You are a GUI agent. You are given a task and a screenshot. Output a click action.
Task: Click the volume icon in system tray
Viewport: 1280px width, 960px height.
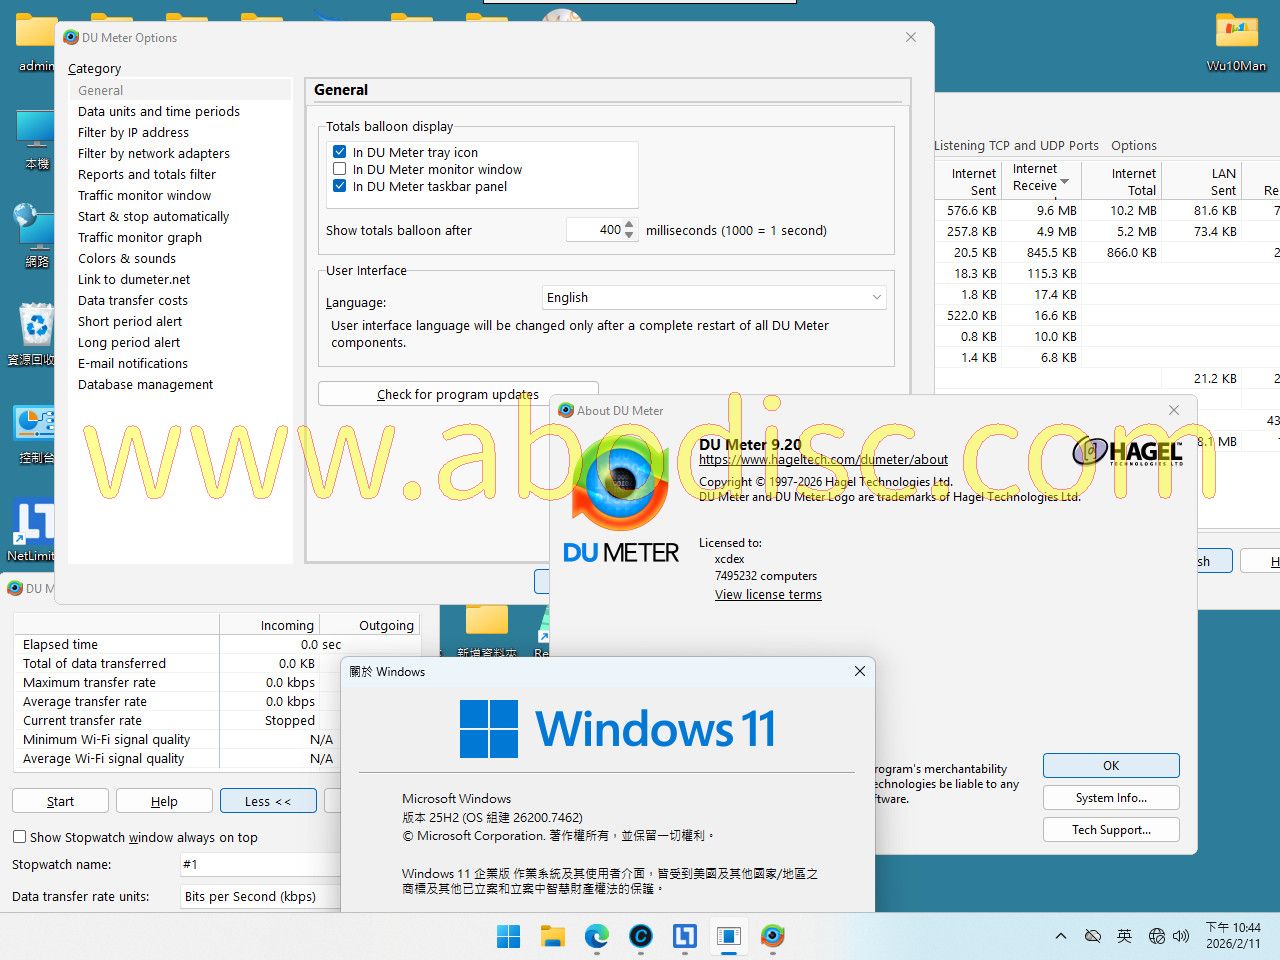click(1181, 936)
